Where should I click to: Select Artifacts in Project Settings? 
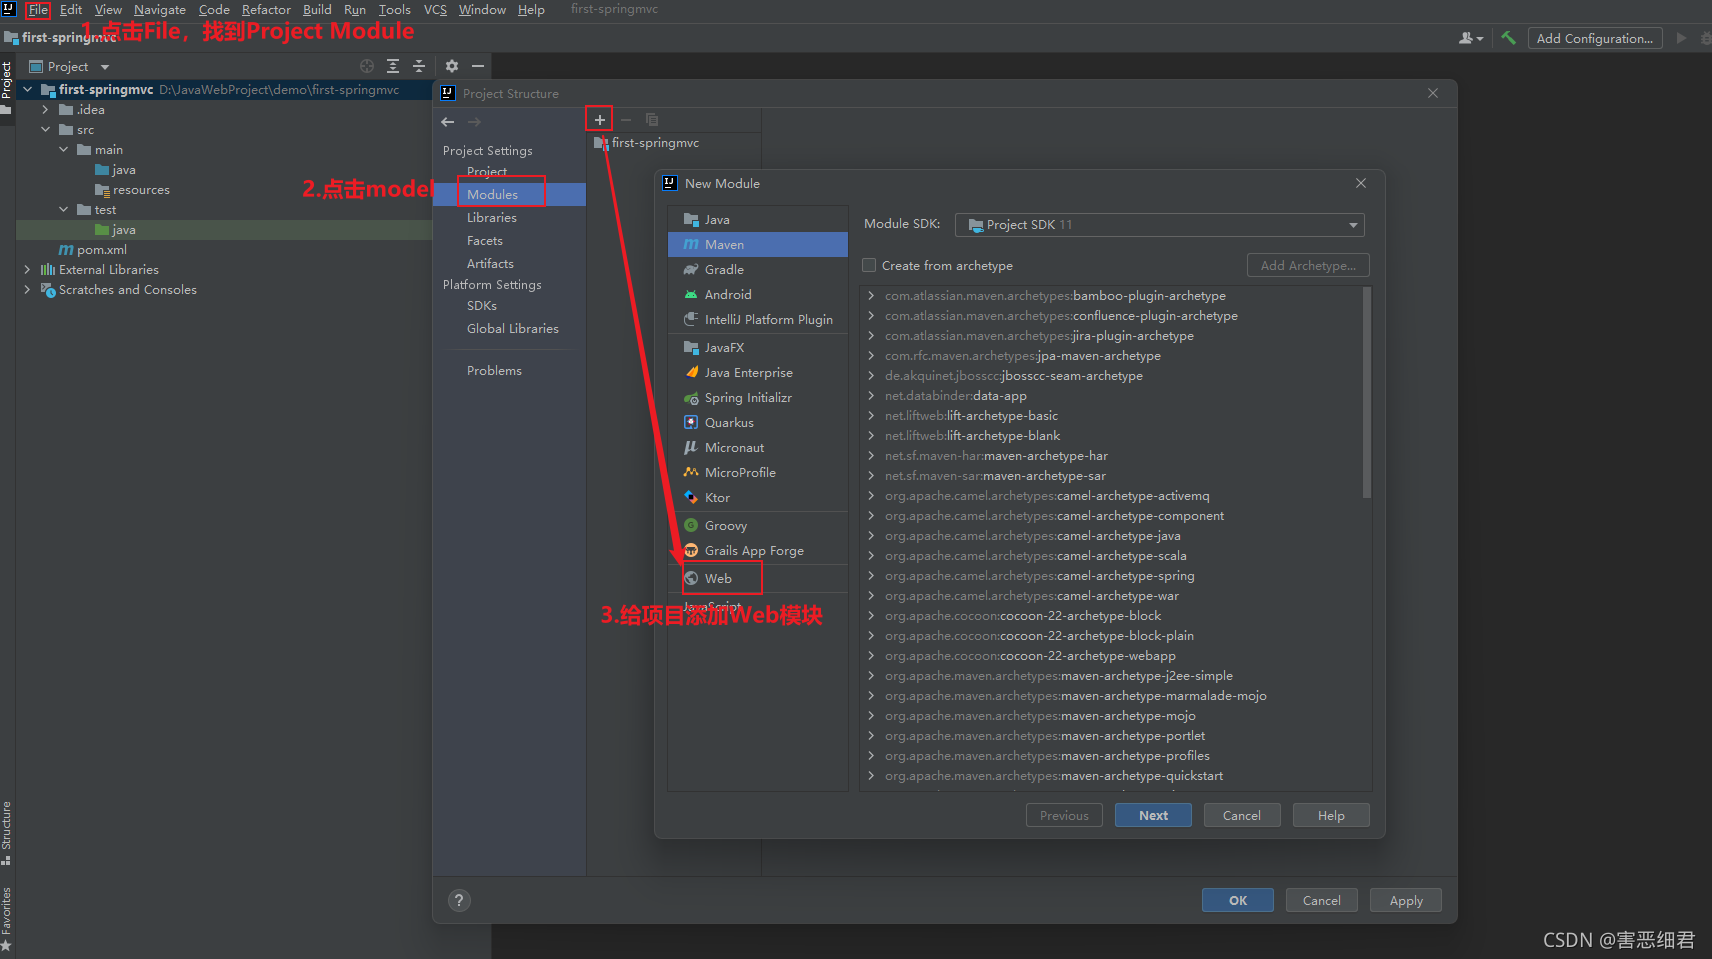point(511,264)
